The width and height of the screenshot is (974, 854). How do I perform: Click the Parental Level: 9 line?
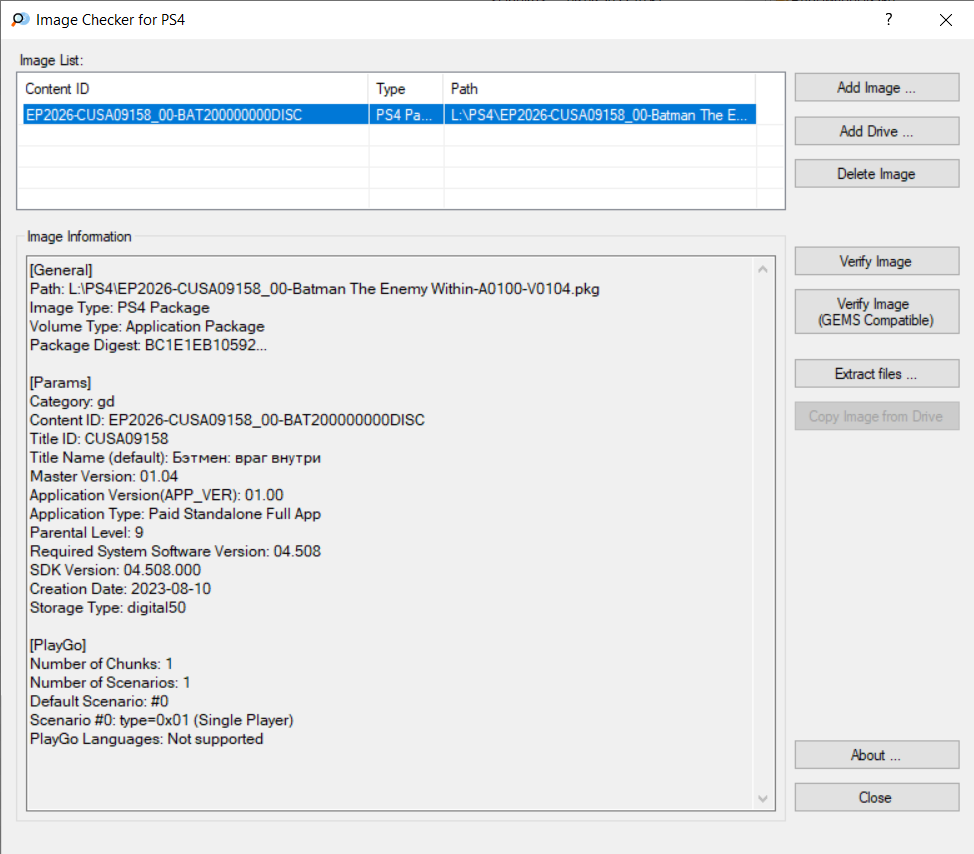coord(87,533)
